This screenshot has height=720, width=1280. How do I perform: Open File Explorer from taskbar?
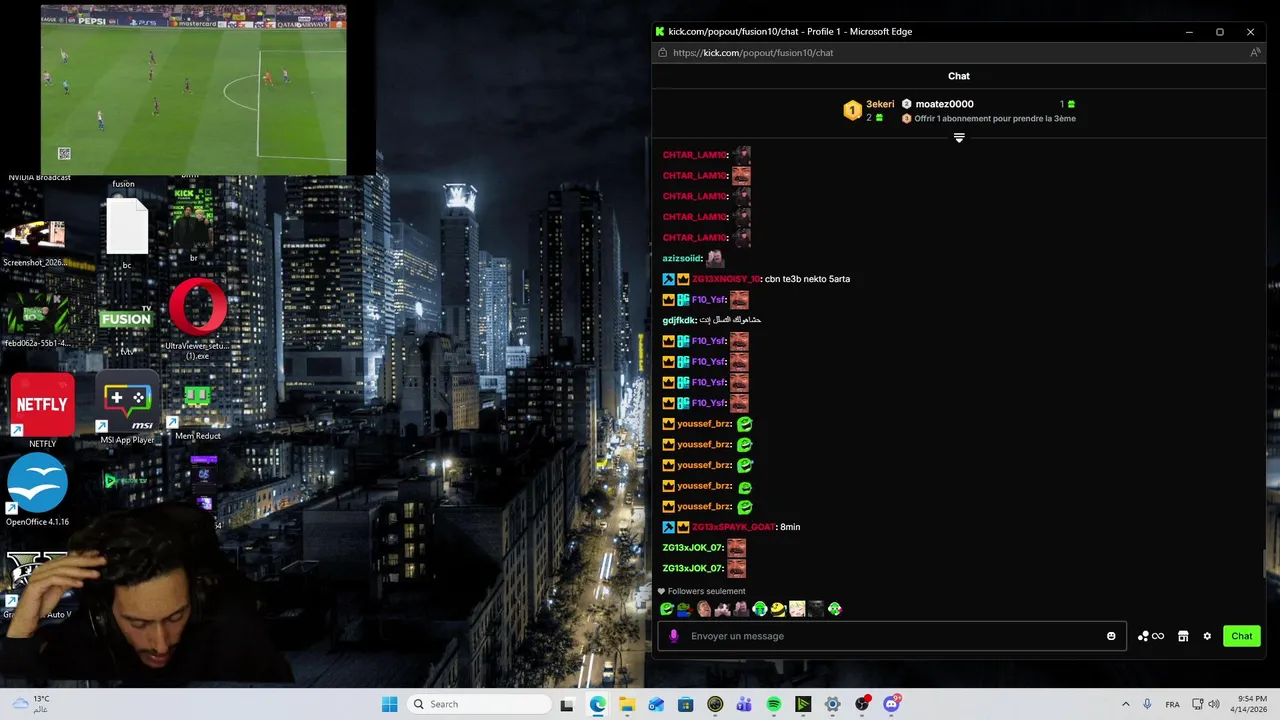627,704
